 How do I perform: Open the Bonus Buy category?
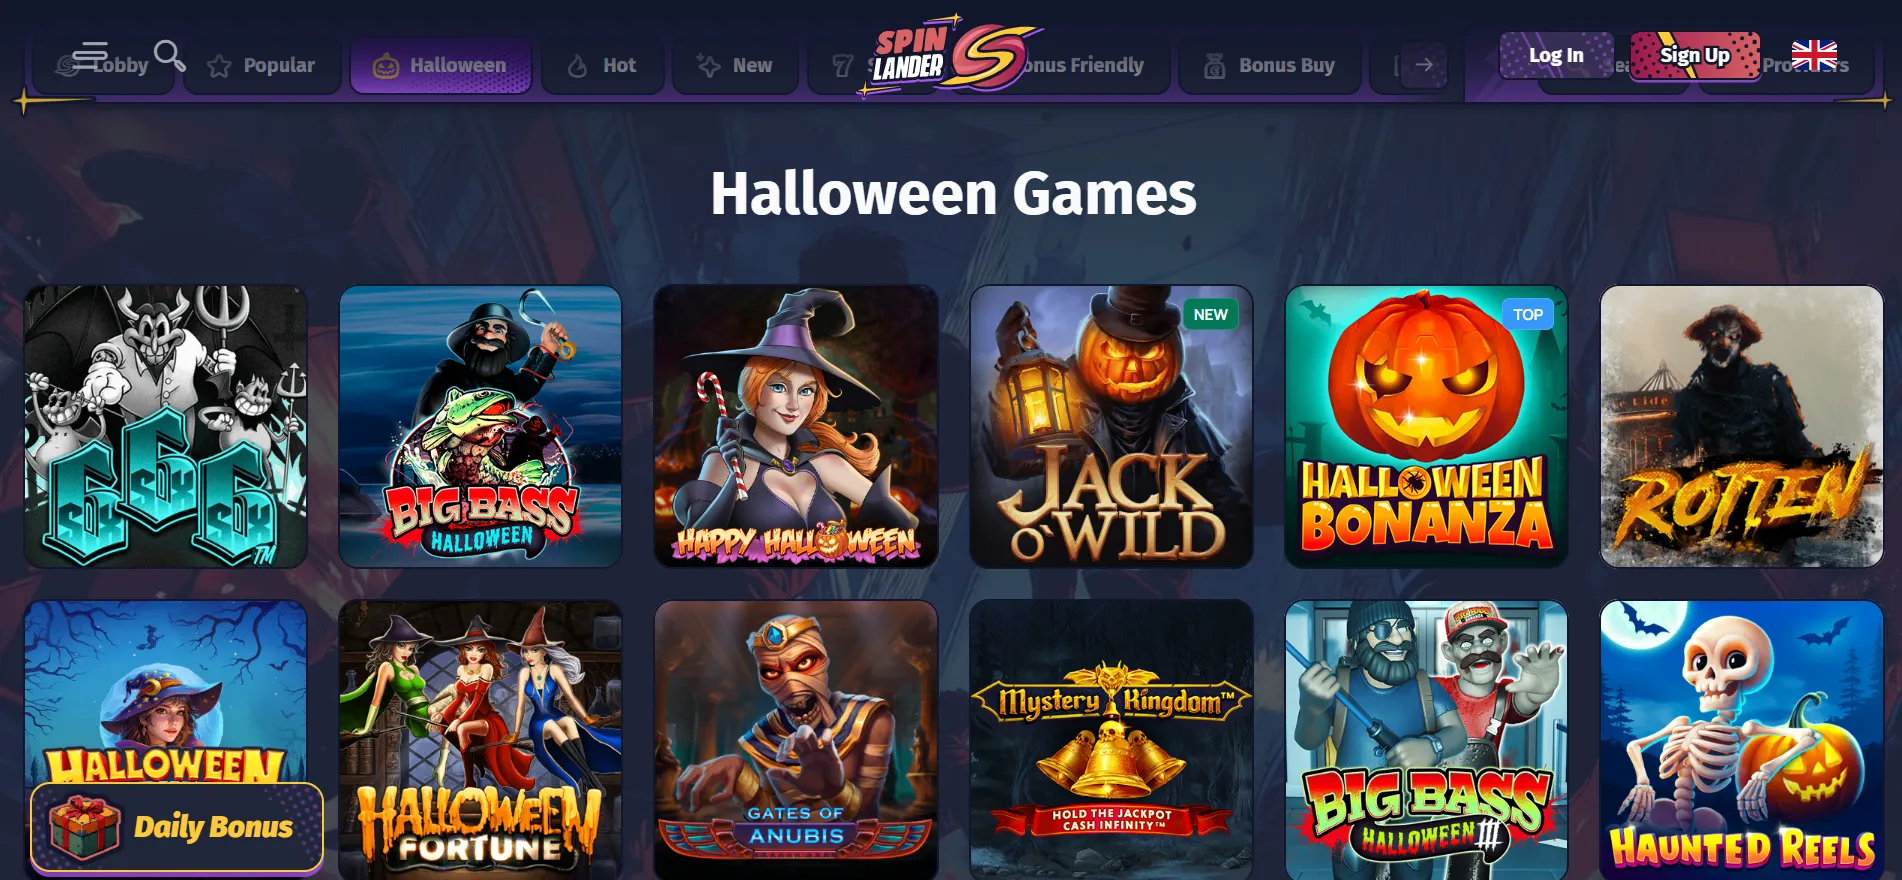click(1270, 66)
